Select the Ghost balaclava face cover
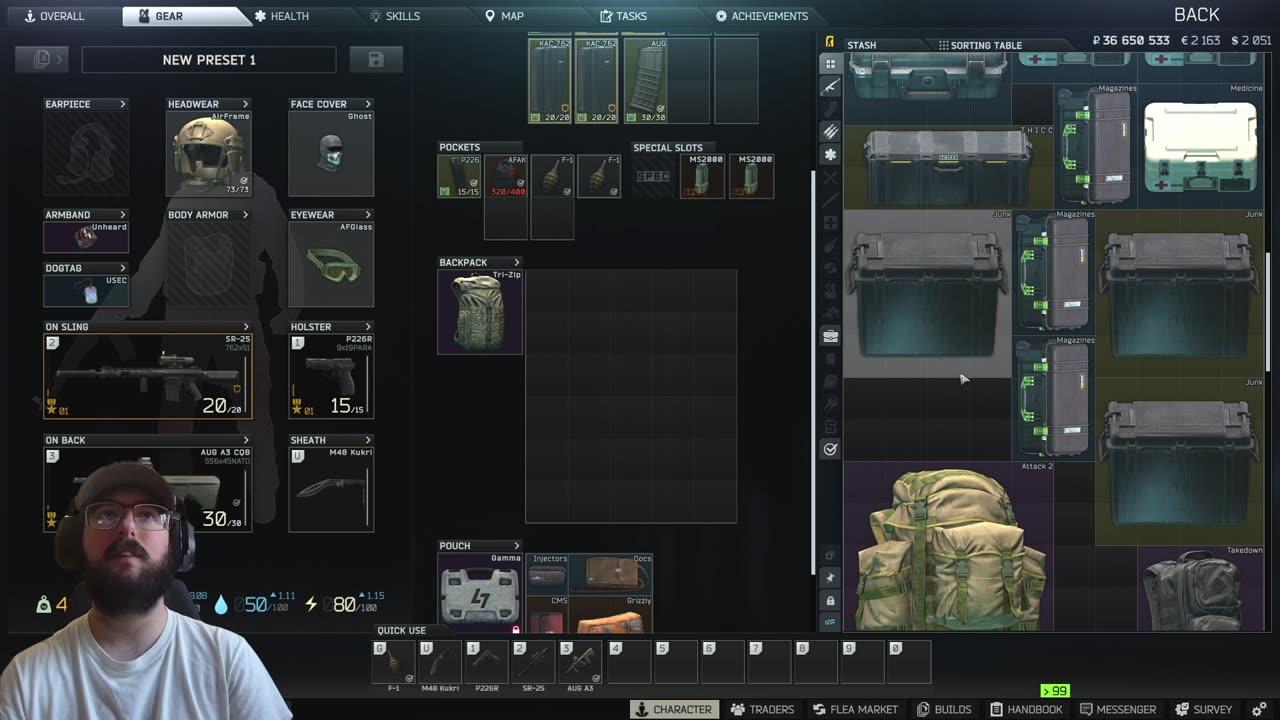The width and height of the screenshot is (1280, 720). pyautogui.click(x=331, y=153)
